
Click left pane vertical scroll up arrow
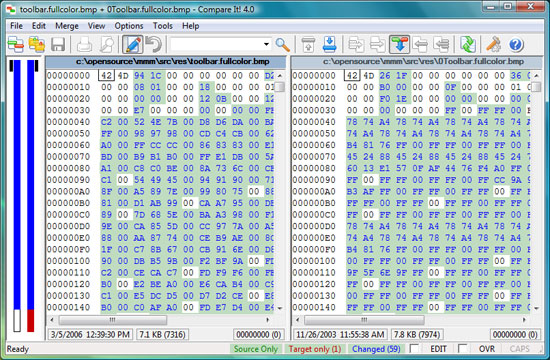[280, 75]
